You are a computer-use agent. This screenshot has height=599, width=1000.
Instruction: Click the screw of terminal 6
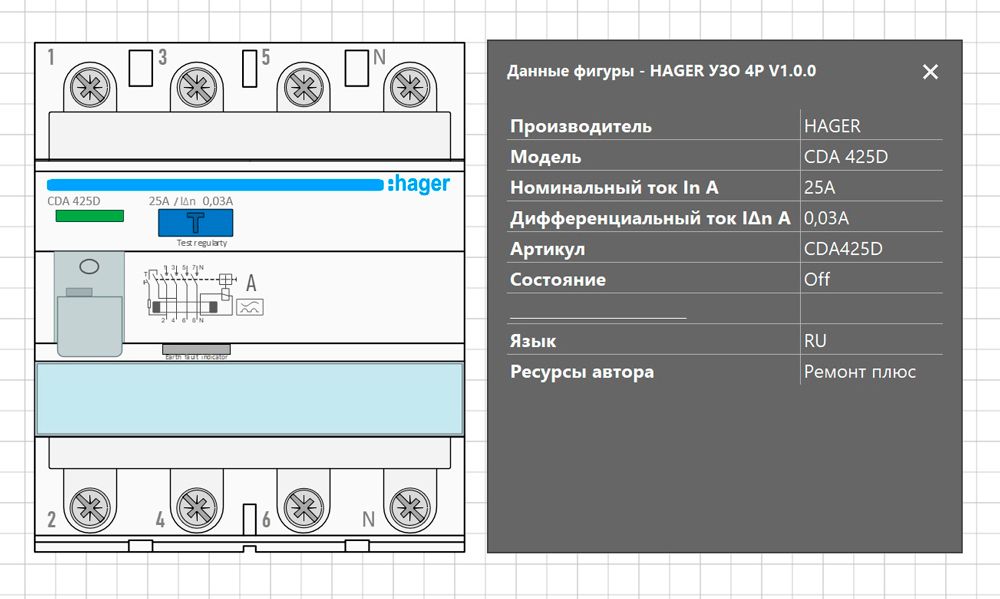[303, 508]
